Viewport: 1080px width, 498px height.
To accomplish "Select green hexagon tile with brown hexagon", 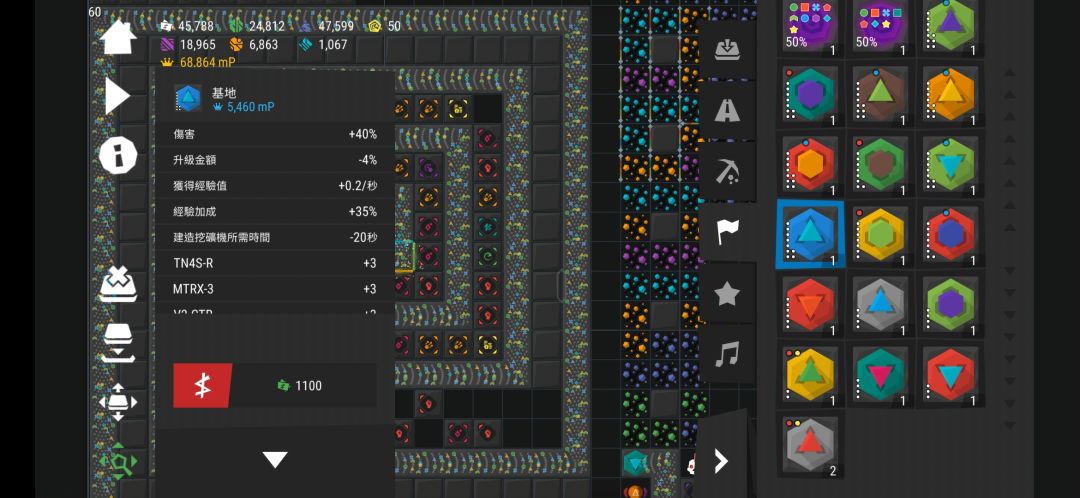I will pos(880,165).
